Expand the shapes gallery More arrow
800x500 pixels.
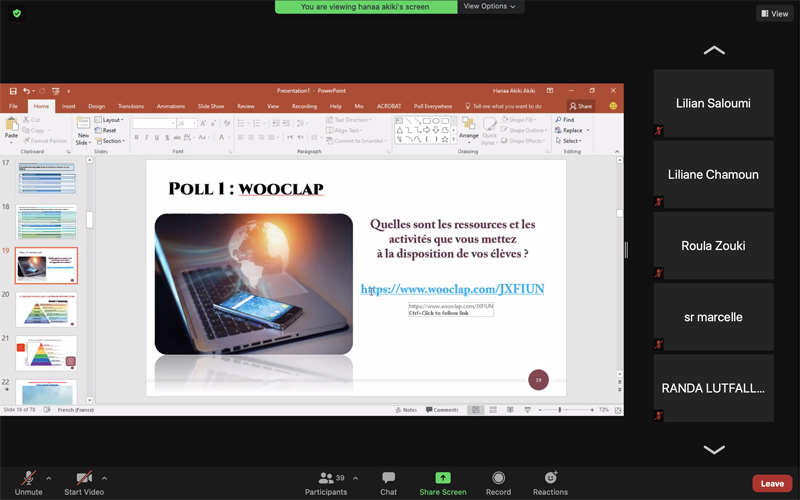(x=453, y=139)
